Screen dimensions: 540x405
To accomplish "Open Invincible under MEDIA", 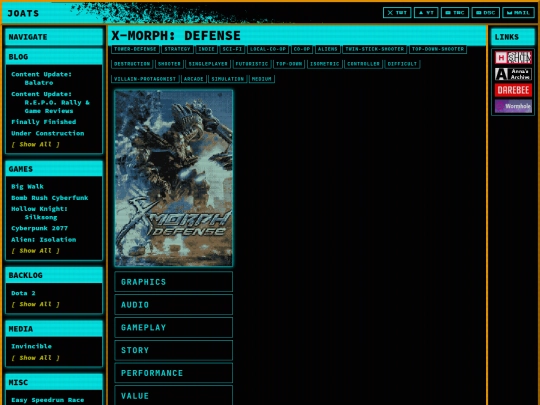I will click(x=31, y=346).
